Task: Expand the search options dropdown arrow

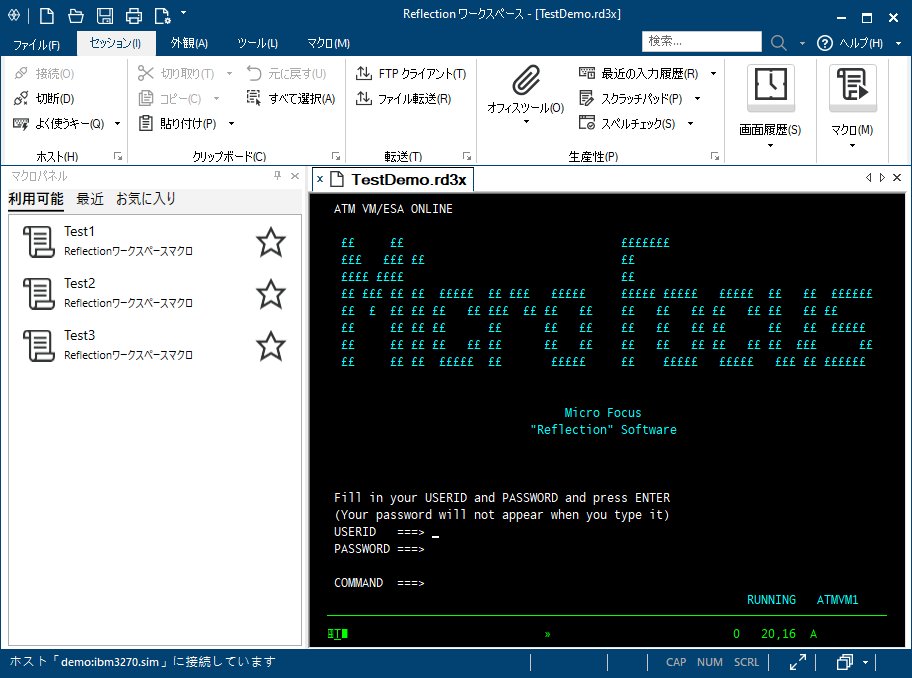Action: click(802, 43)
